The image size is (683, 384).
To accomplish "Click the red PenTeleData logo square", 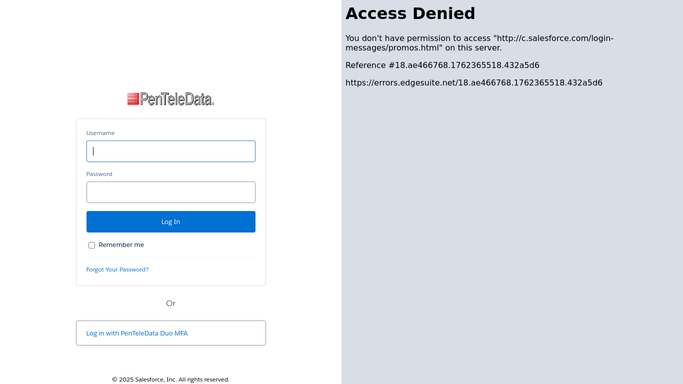I will [x=133, y=99].
